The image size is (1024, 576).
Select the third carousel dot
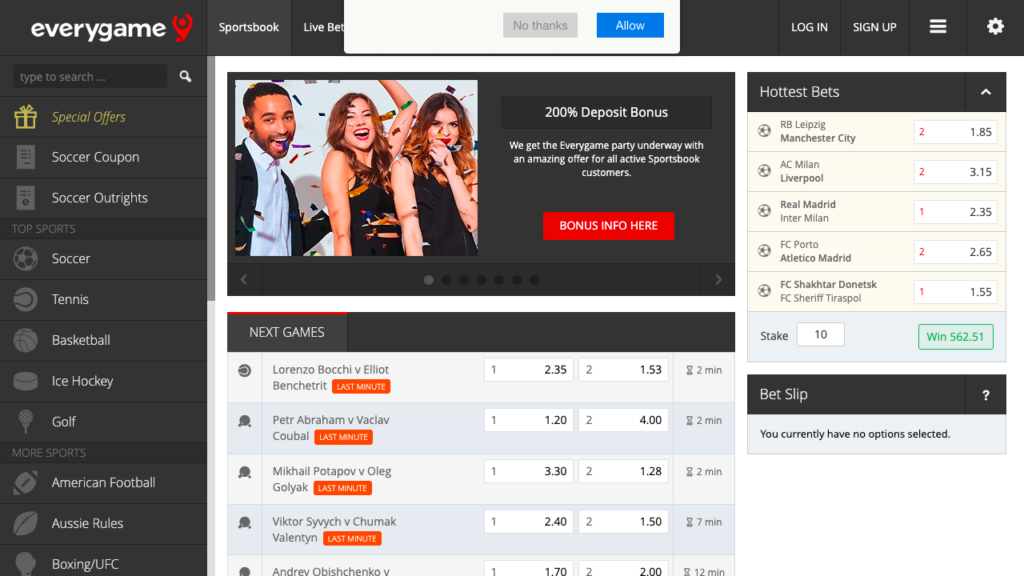click(464, 280)
